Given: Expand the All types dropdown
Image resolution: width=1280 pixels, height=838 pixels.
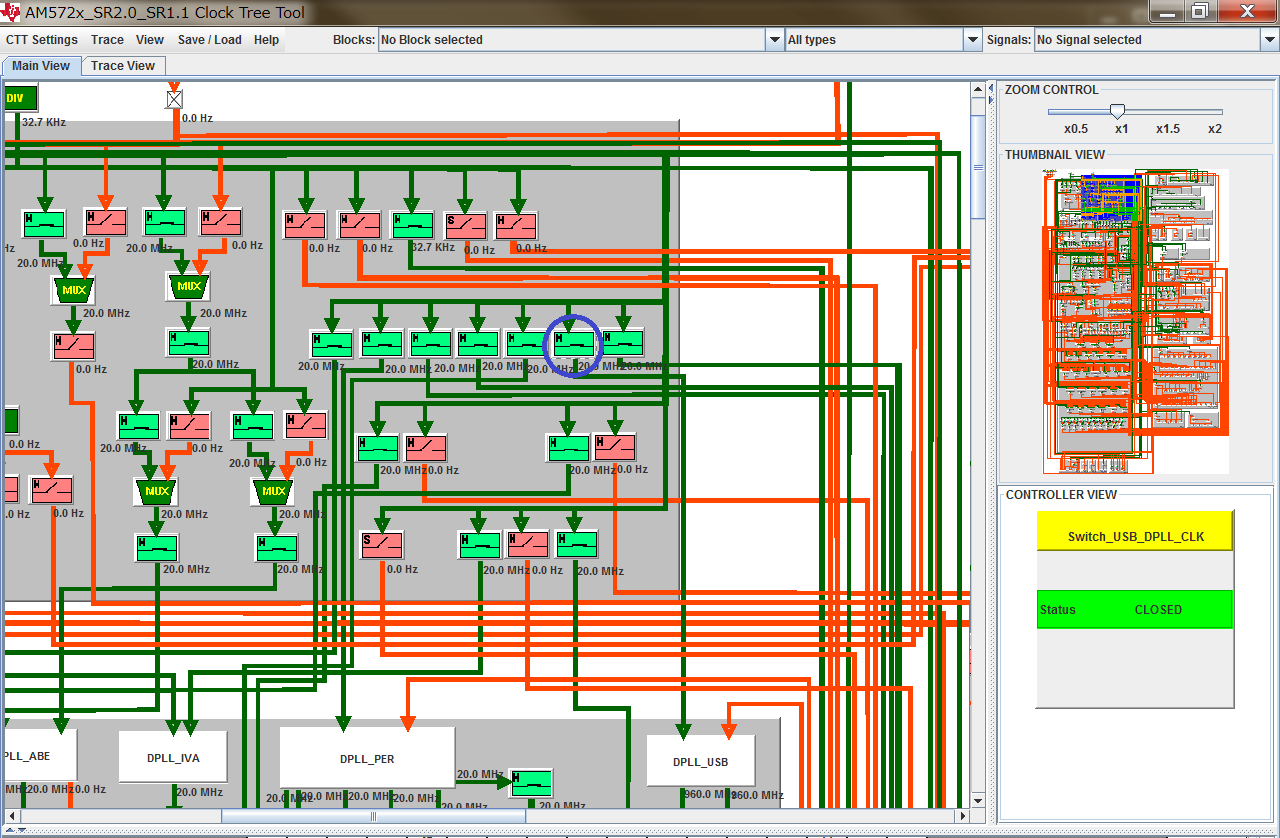Looking at the screenshot, I should pos(973,40).
